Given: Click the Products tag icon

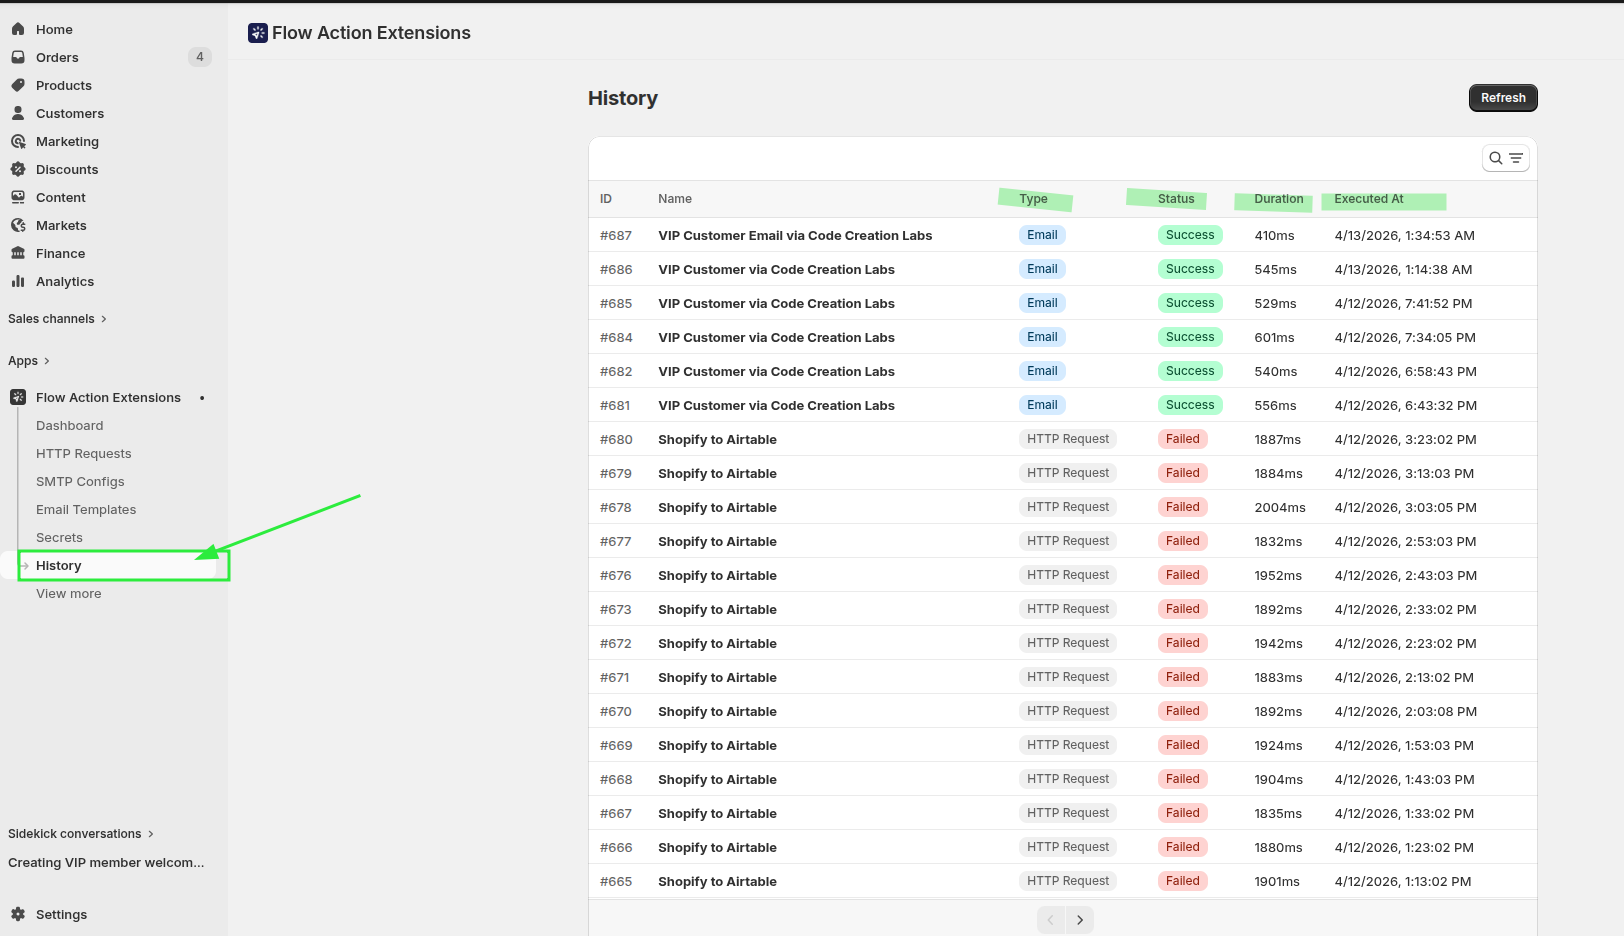Looking at the screenshot, I should [x=18, y=85].
